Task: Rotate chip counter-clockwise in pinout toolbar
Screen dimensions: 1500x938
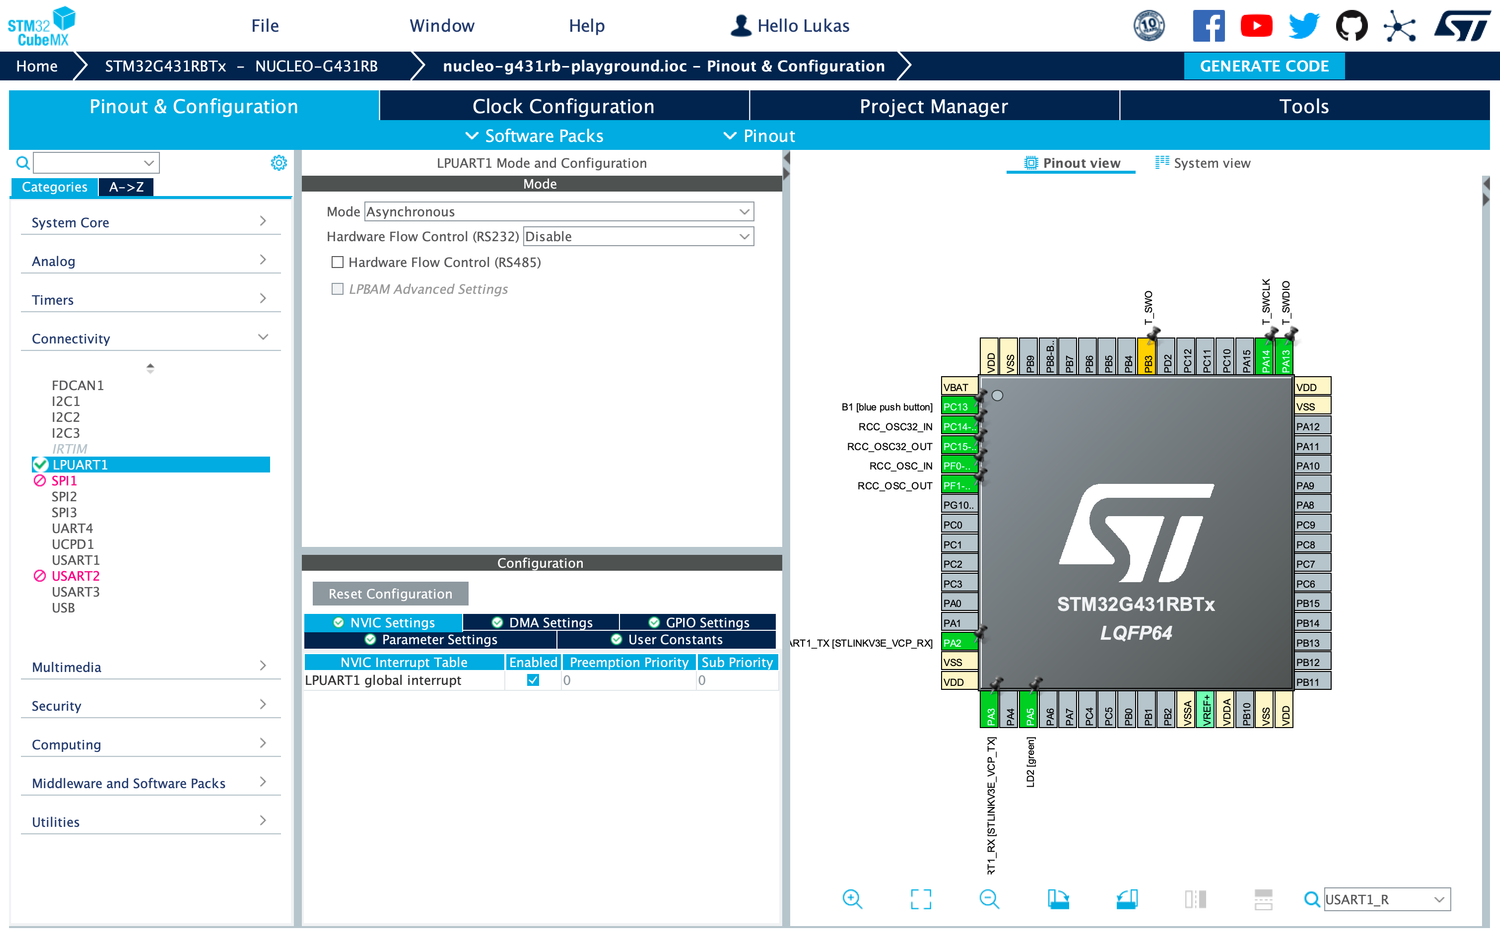Action: pos(1127,899)
